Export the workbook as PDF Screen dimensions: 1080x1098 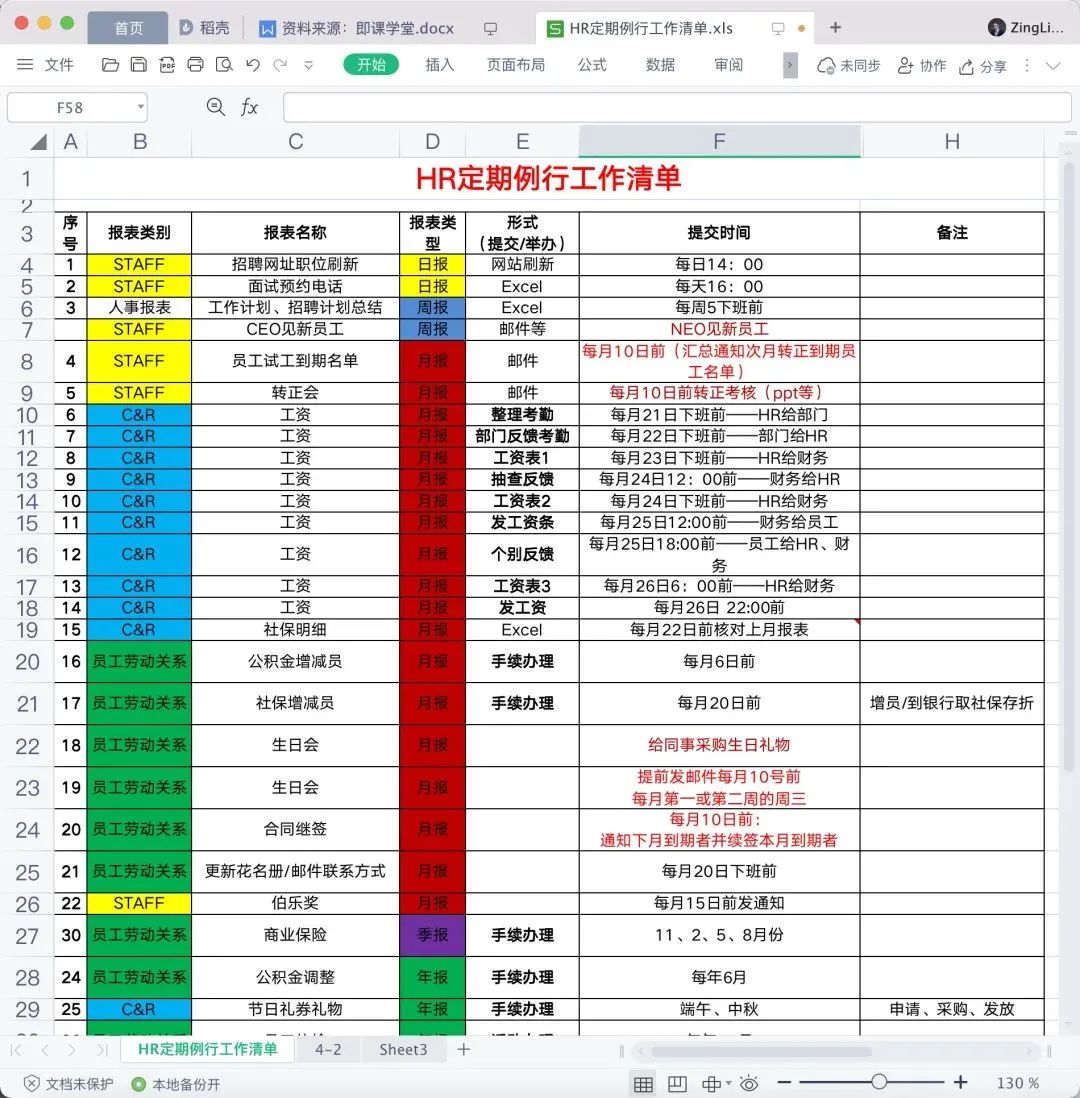point(167,65)
